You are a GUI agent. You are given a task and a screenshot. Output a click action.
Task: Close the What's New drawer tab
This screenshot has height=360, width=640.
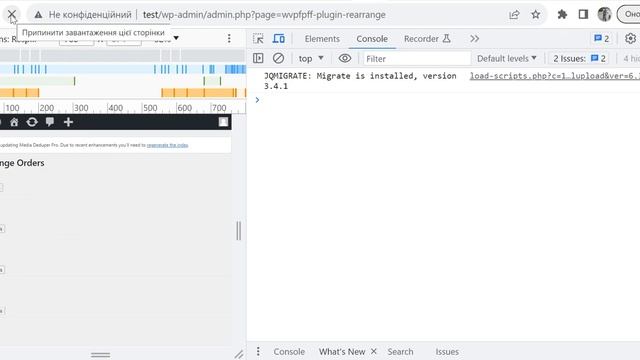[x=373, y=351]
